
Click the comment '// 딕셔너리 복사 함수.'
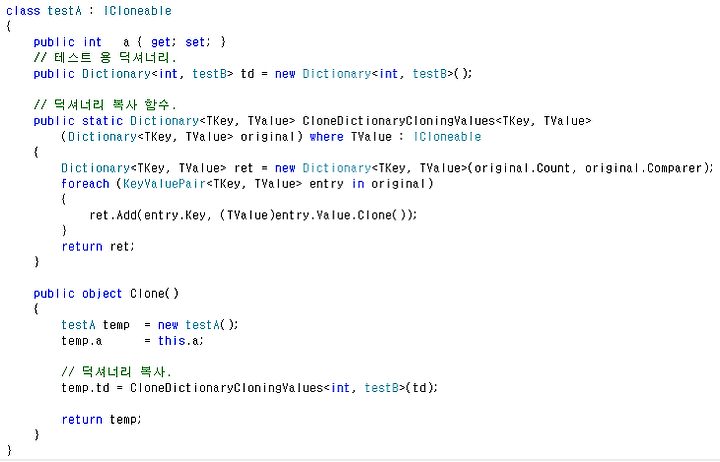(105, 105)
